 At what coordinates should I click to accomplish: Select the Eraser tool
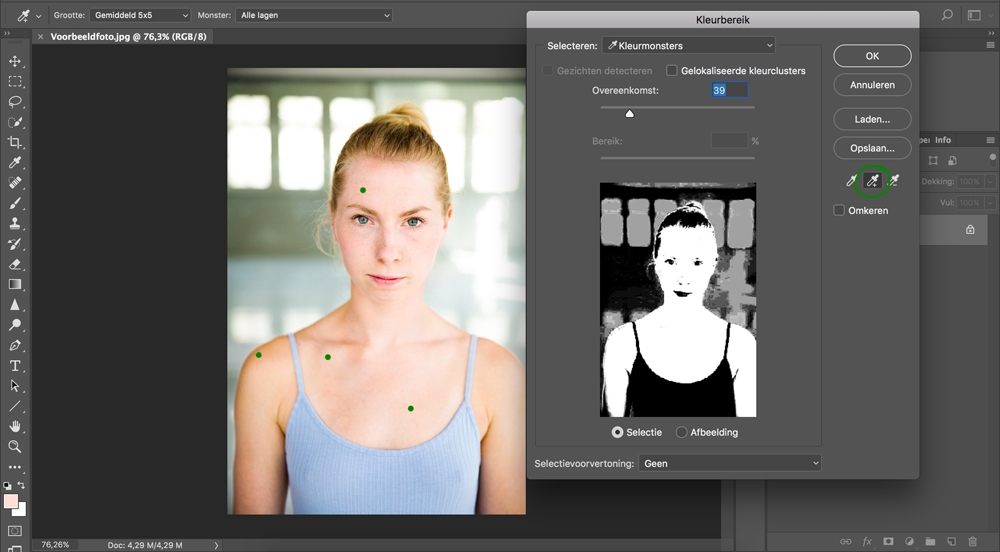coord(15,265)
